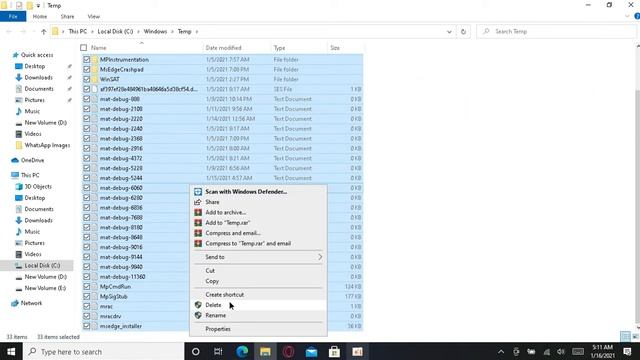Toggle the select-all checkbox in header
Image resolution: width=640 pixels, height=360 pixels.
pos(84,48)
